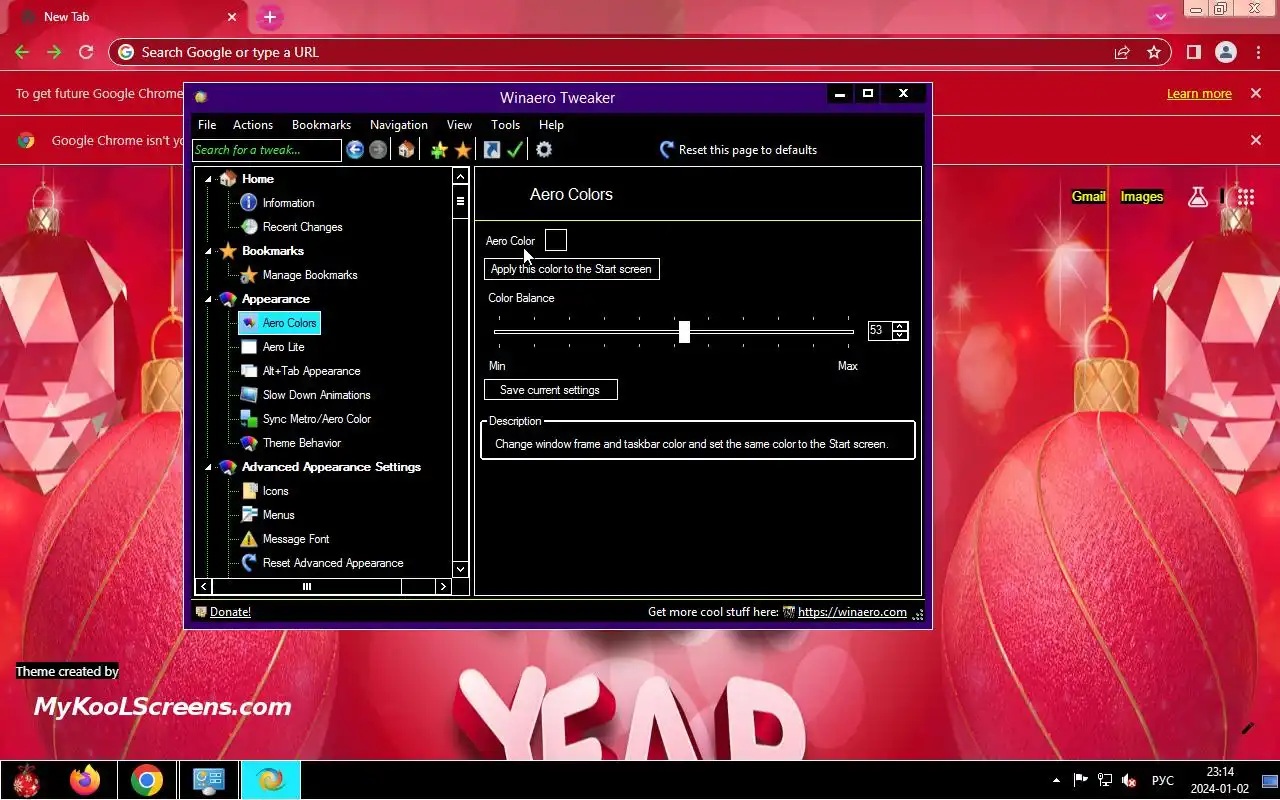The height and width of the screenshot is (800, 1280).
Task: Click the Information blue icon
Action: [249, 203]
